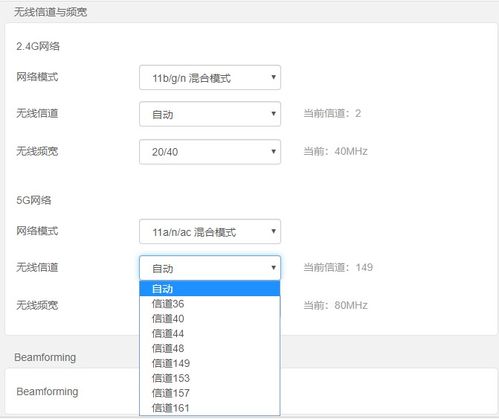Click the arrow on the 20/40 bandwidth selector
The image size is (499, 419).
pyautogui.click(x=273, y=152)
